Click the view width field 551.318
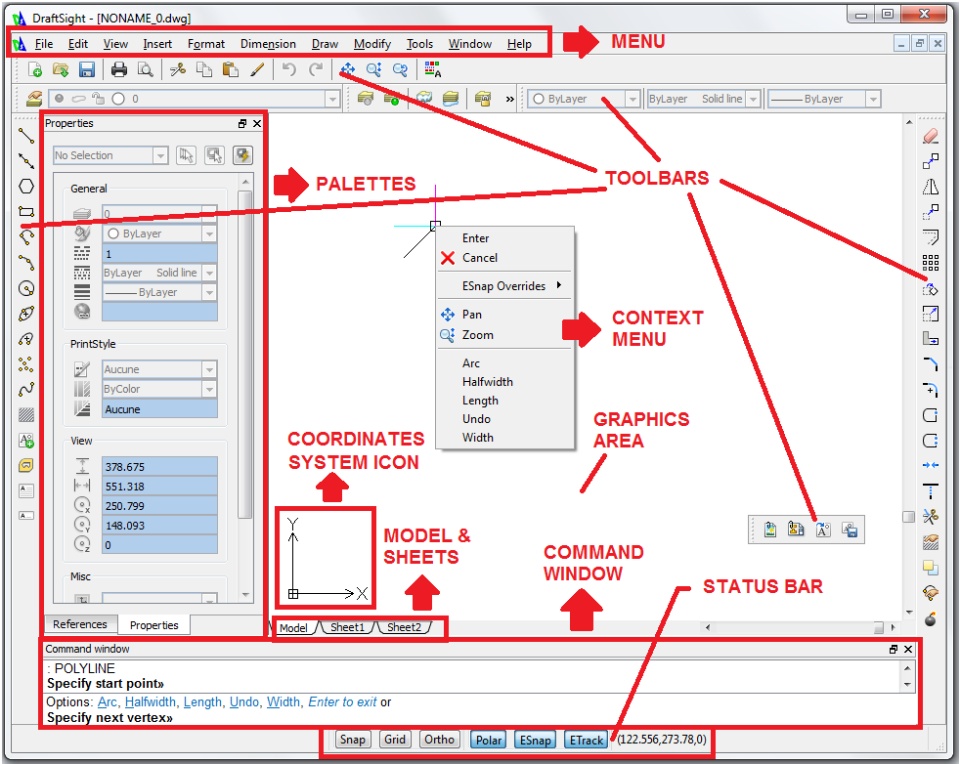The image size is (960, 764). click(x=159, y=486)
